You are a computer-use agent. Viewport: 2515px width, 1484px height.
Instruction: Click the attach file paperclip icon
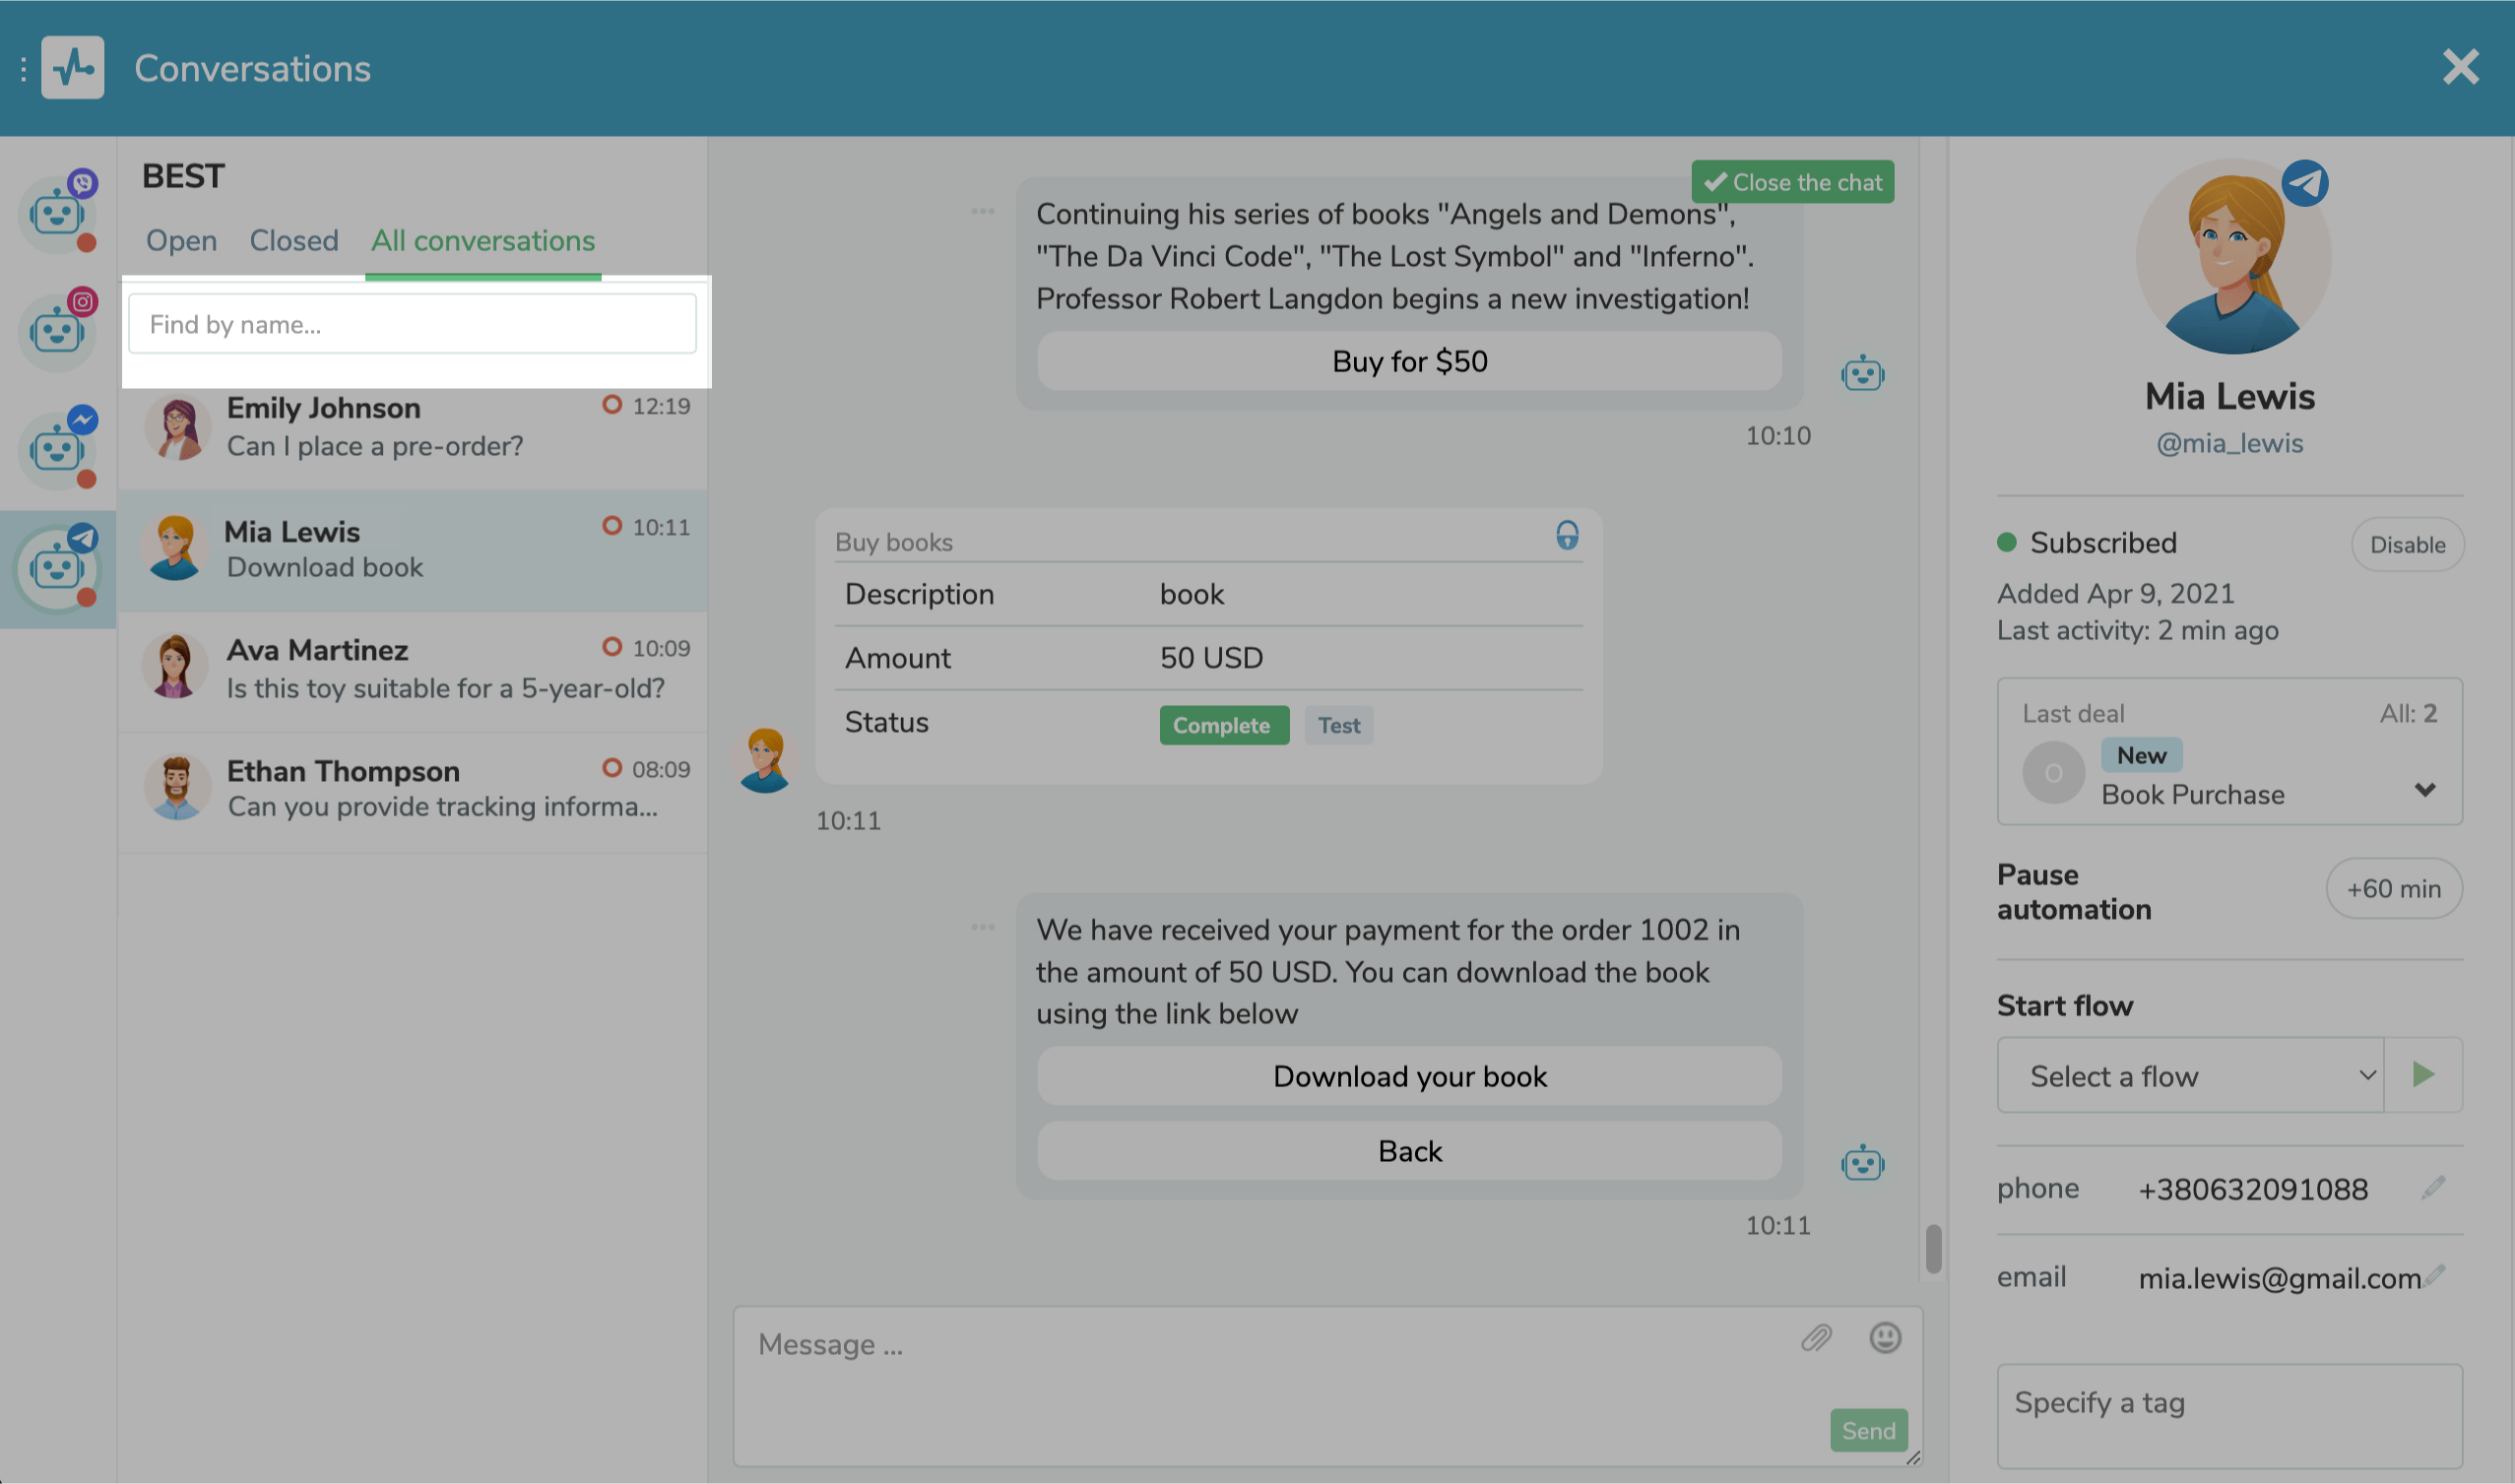pos(1816,1338)
